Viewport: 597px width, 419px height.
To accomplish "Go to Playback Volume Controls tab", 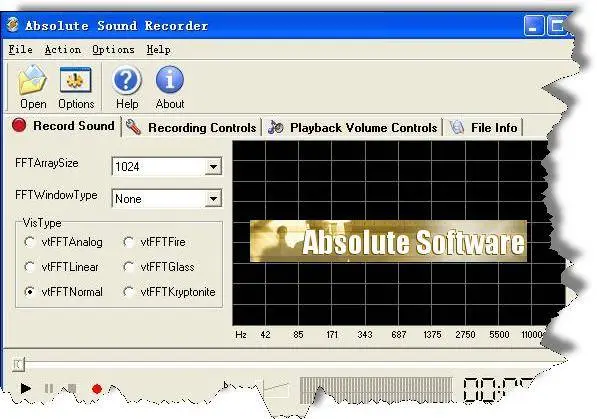I will pos(353,128).
